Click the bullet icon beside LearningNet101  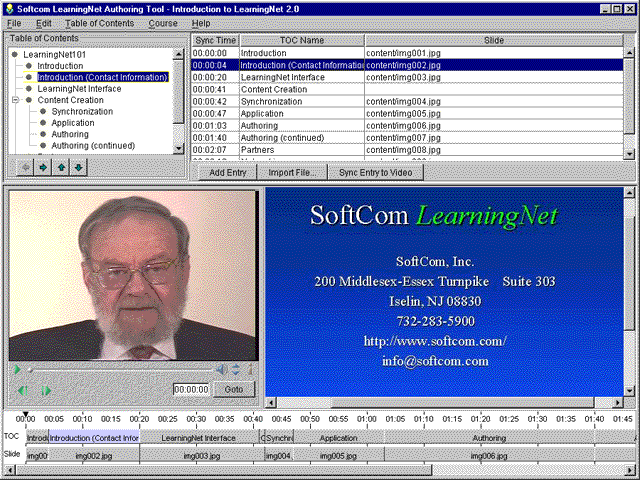click(15, 54)
